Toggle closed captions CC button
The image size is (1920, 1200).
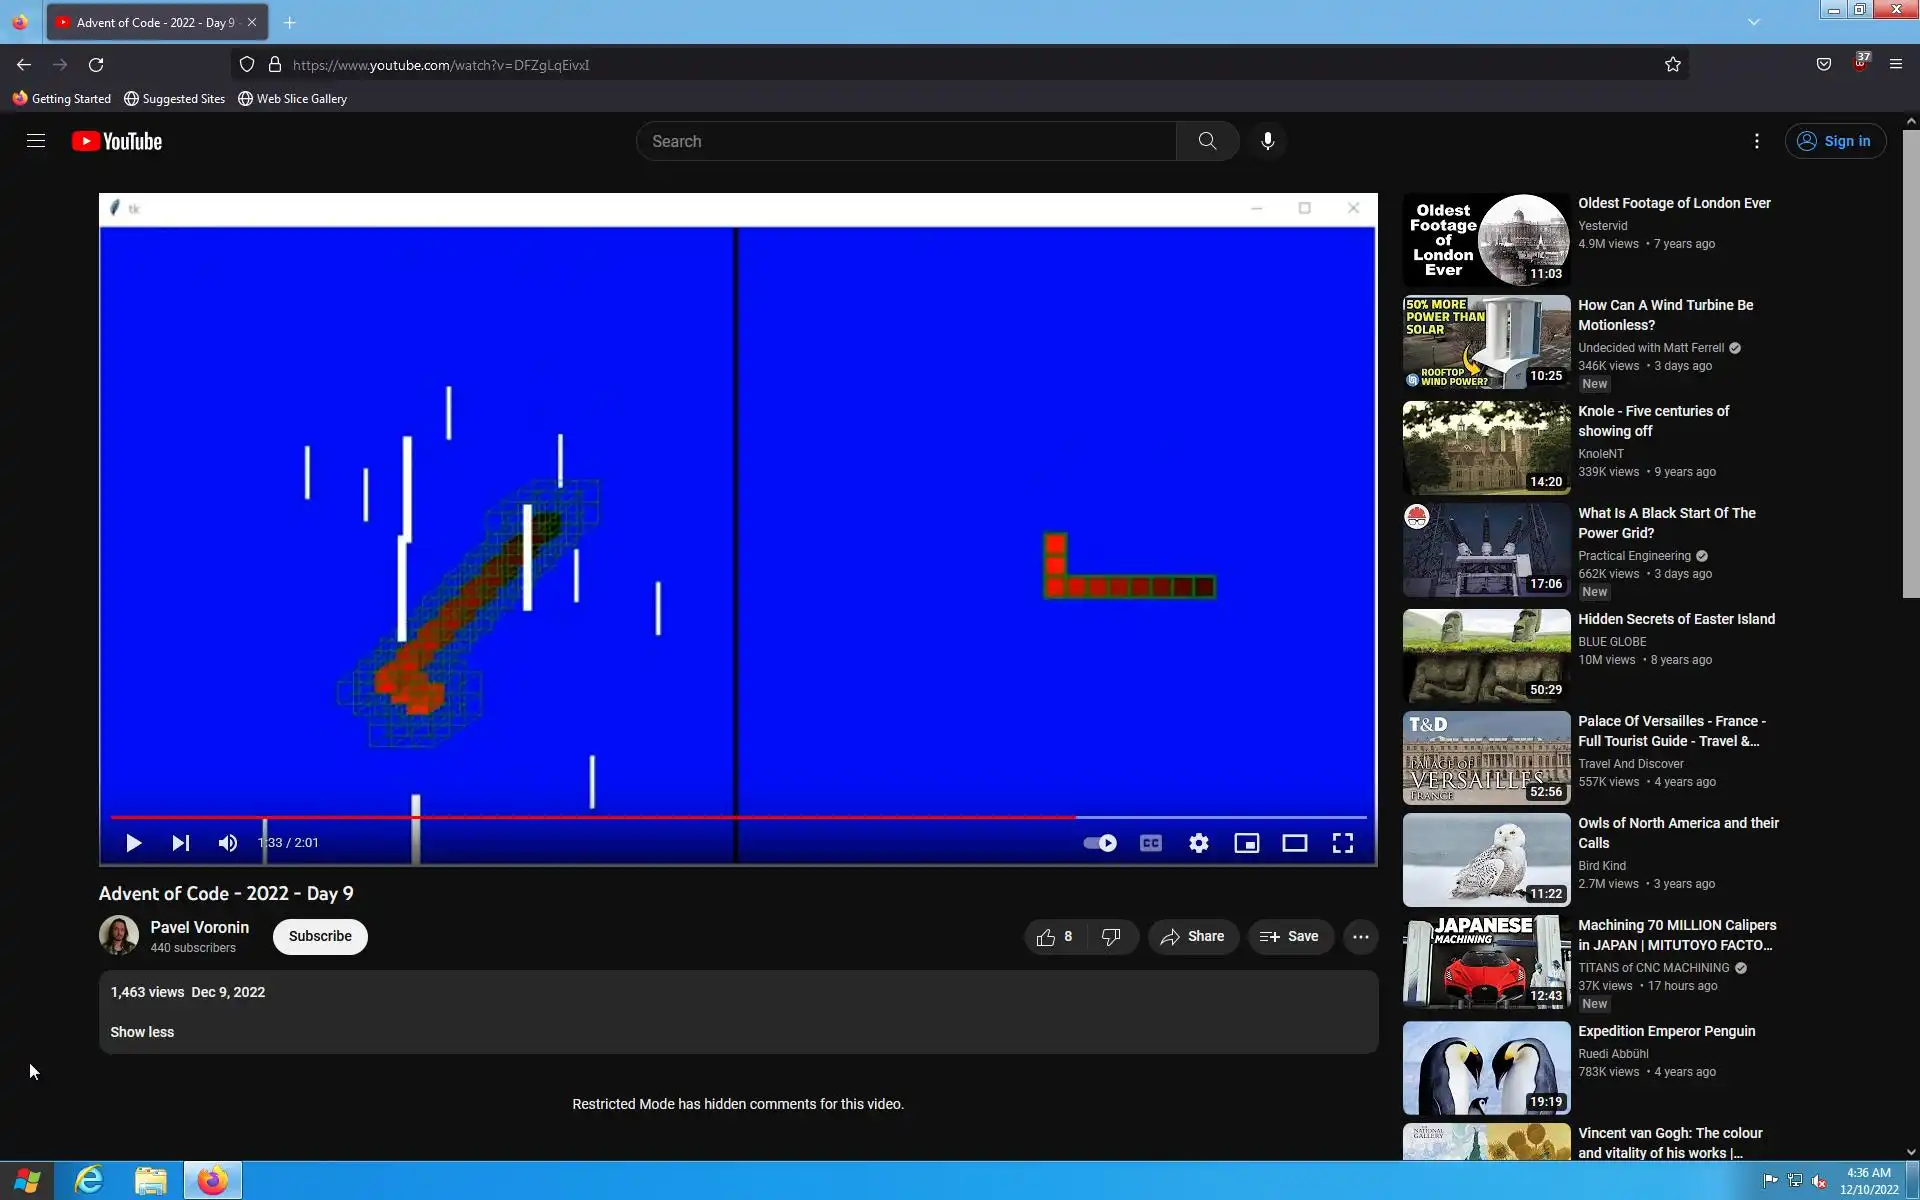(1151, 843)
